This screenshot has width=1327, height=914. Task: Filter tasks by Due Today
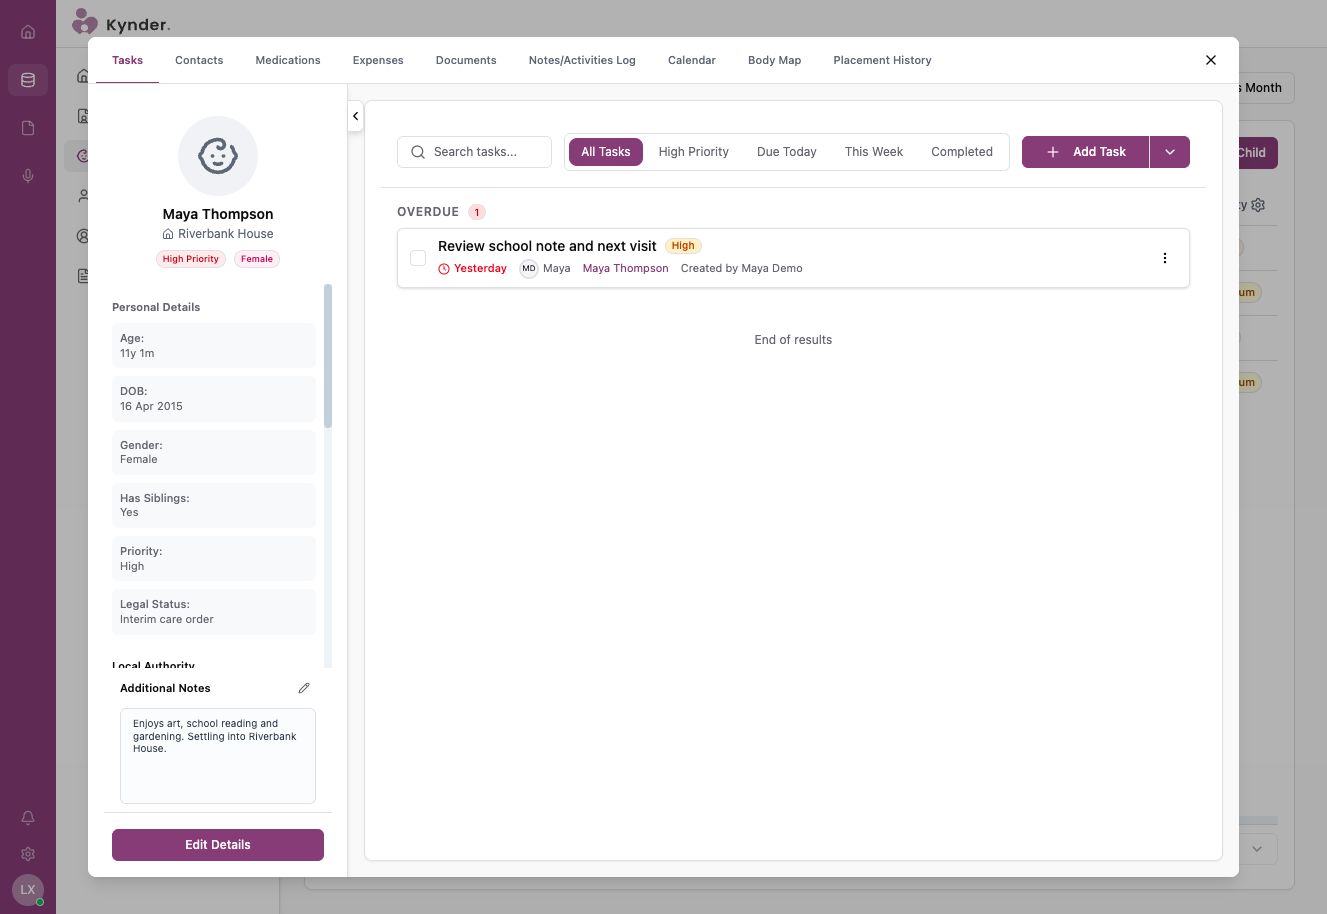(787, 152)
